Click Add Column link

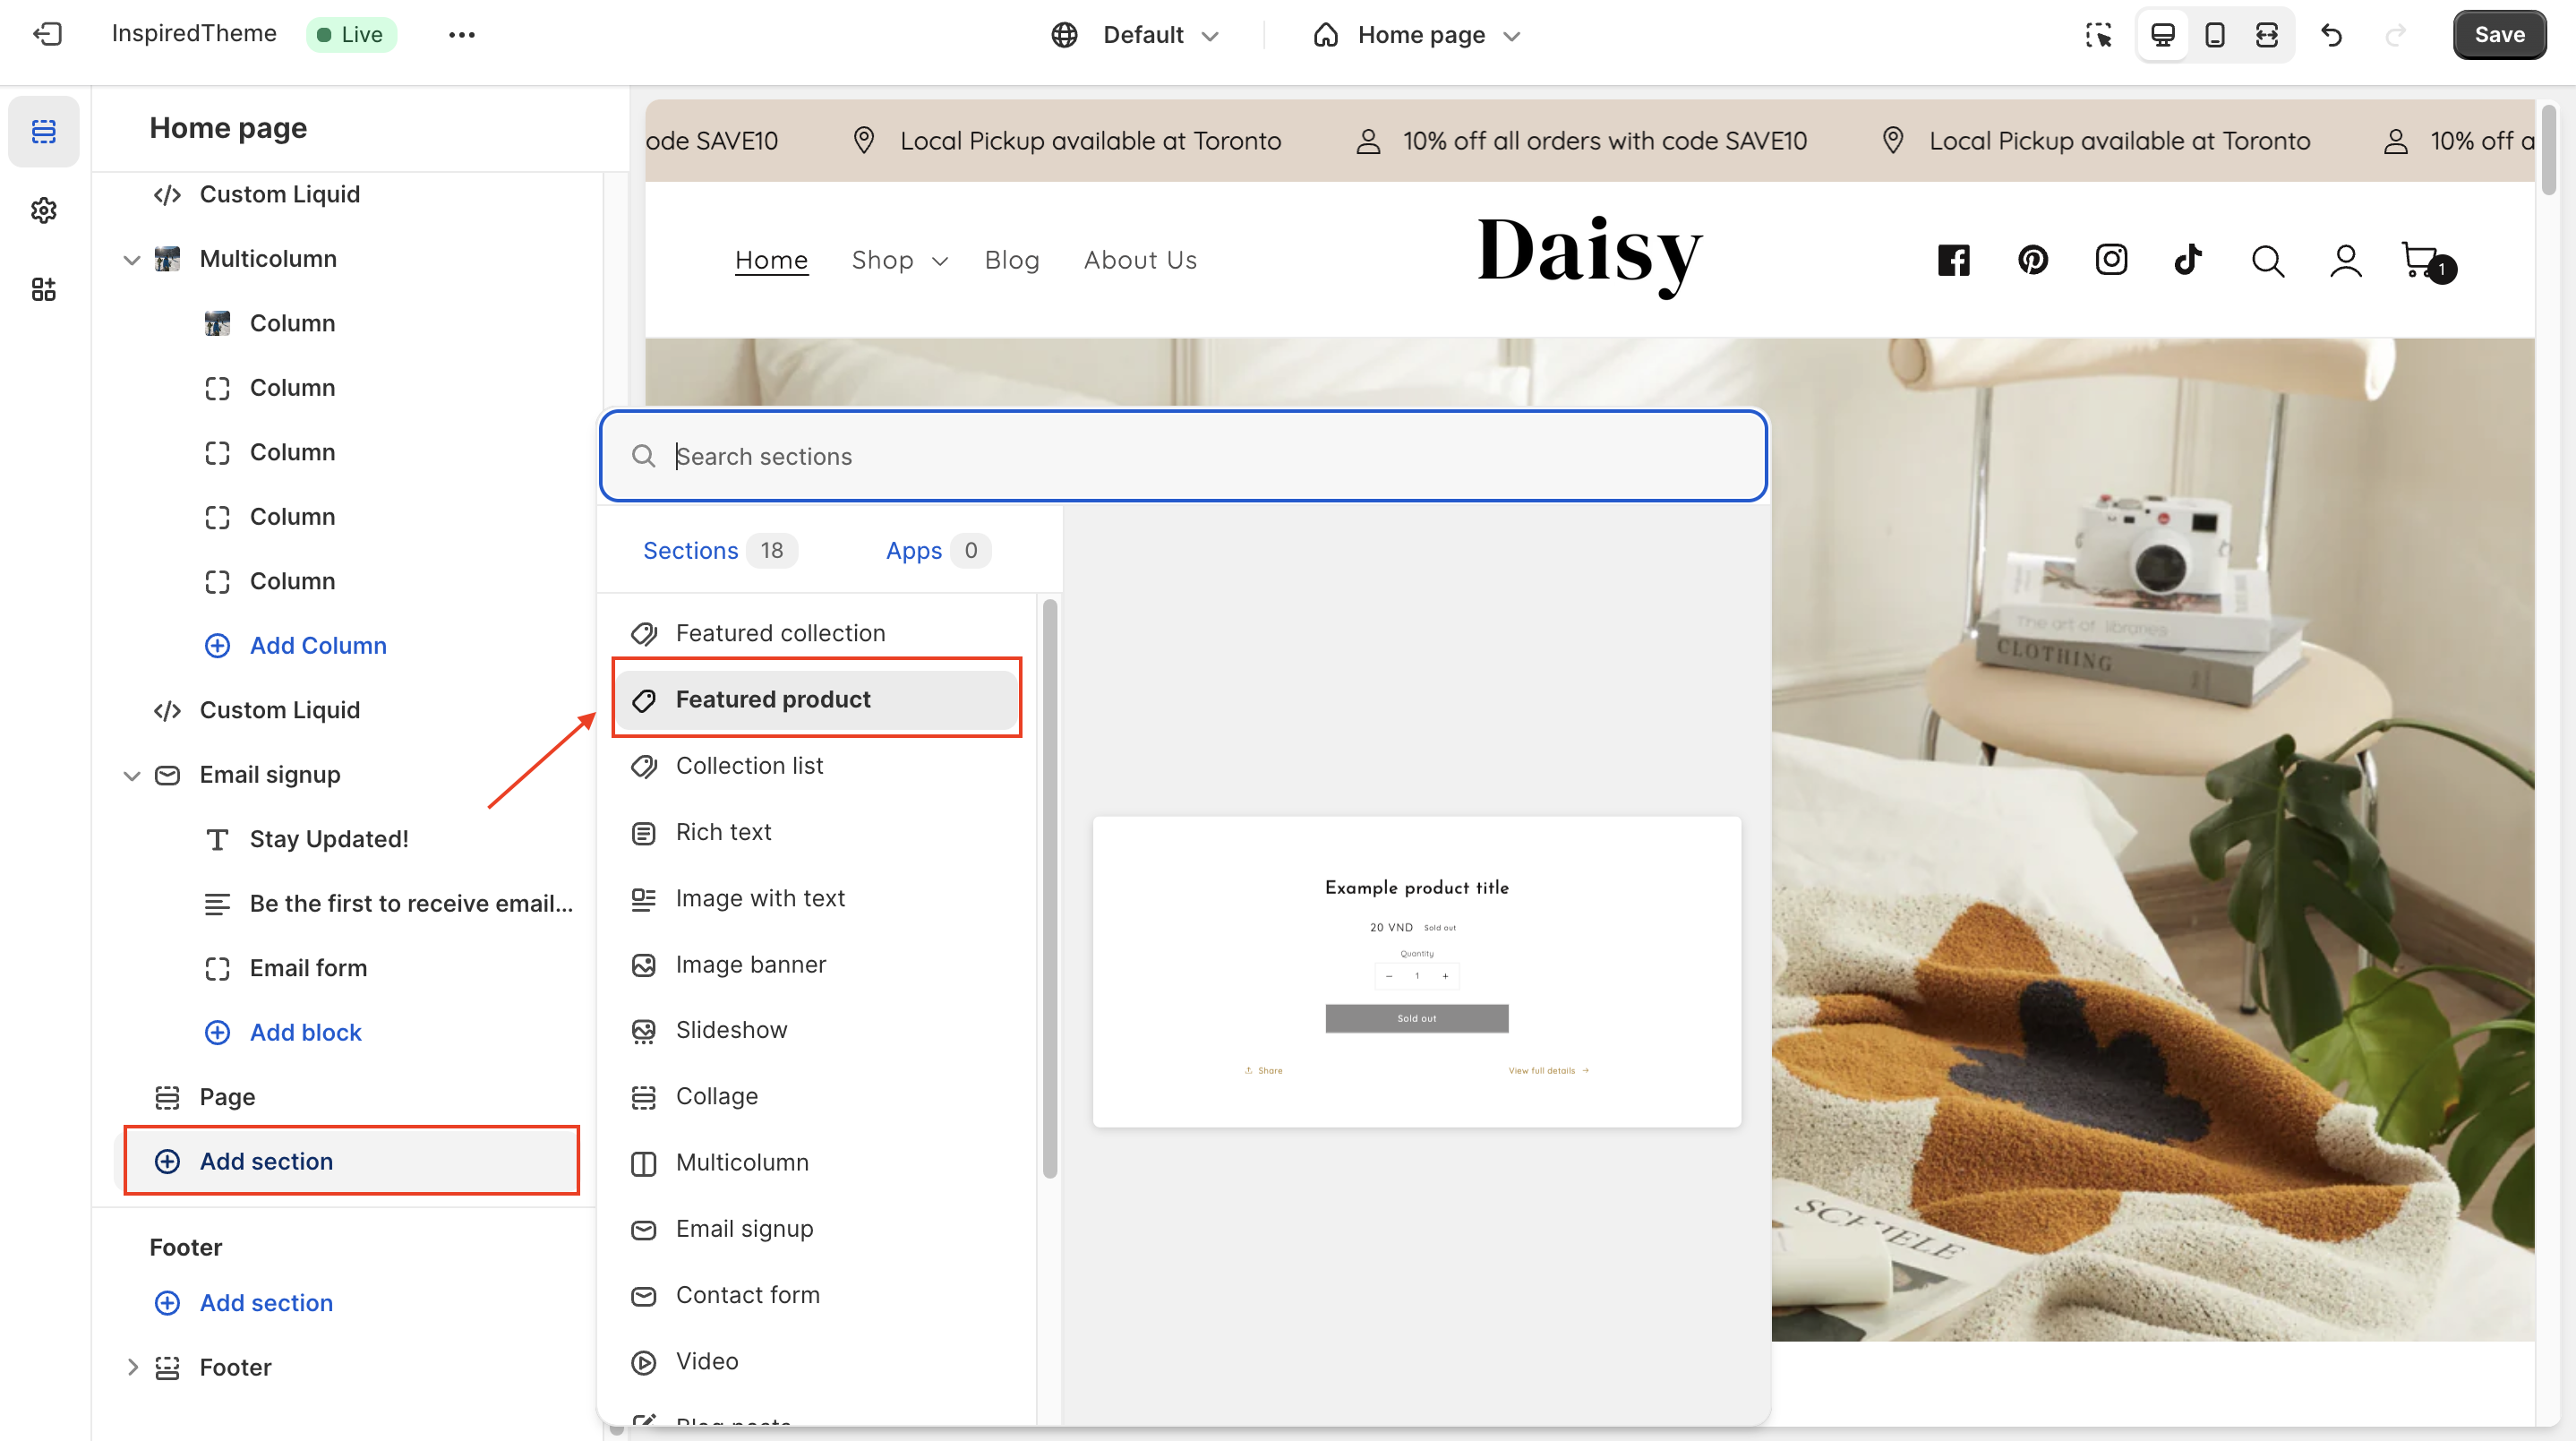coord(316,645)
